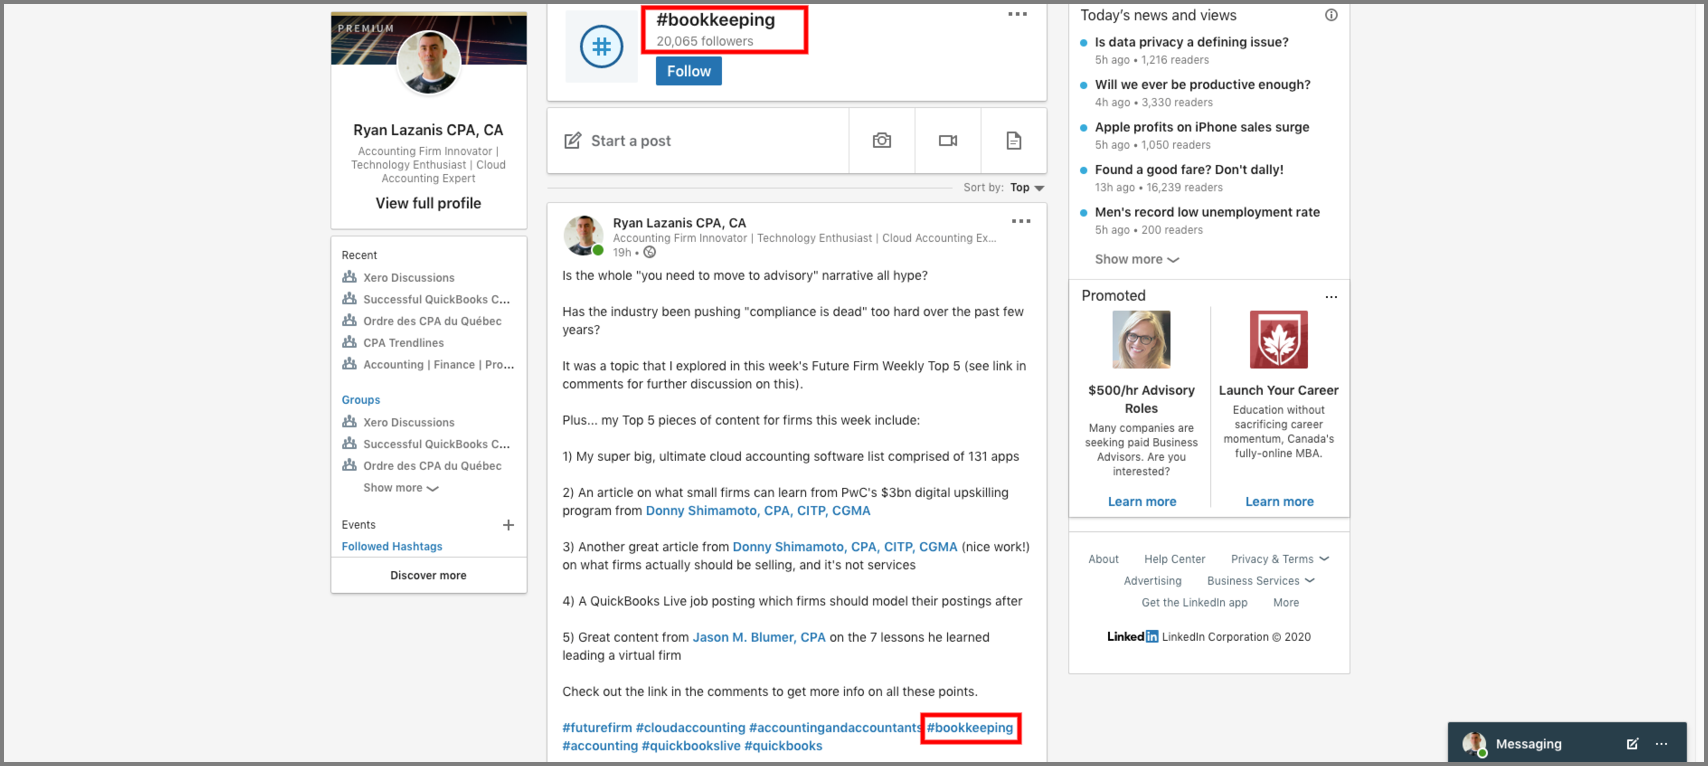Screen dimensions: 1708x766
Task: Open the Groups section link
Action: click(x=361, y=400)
